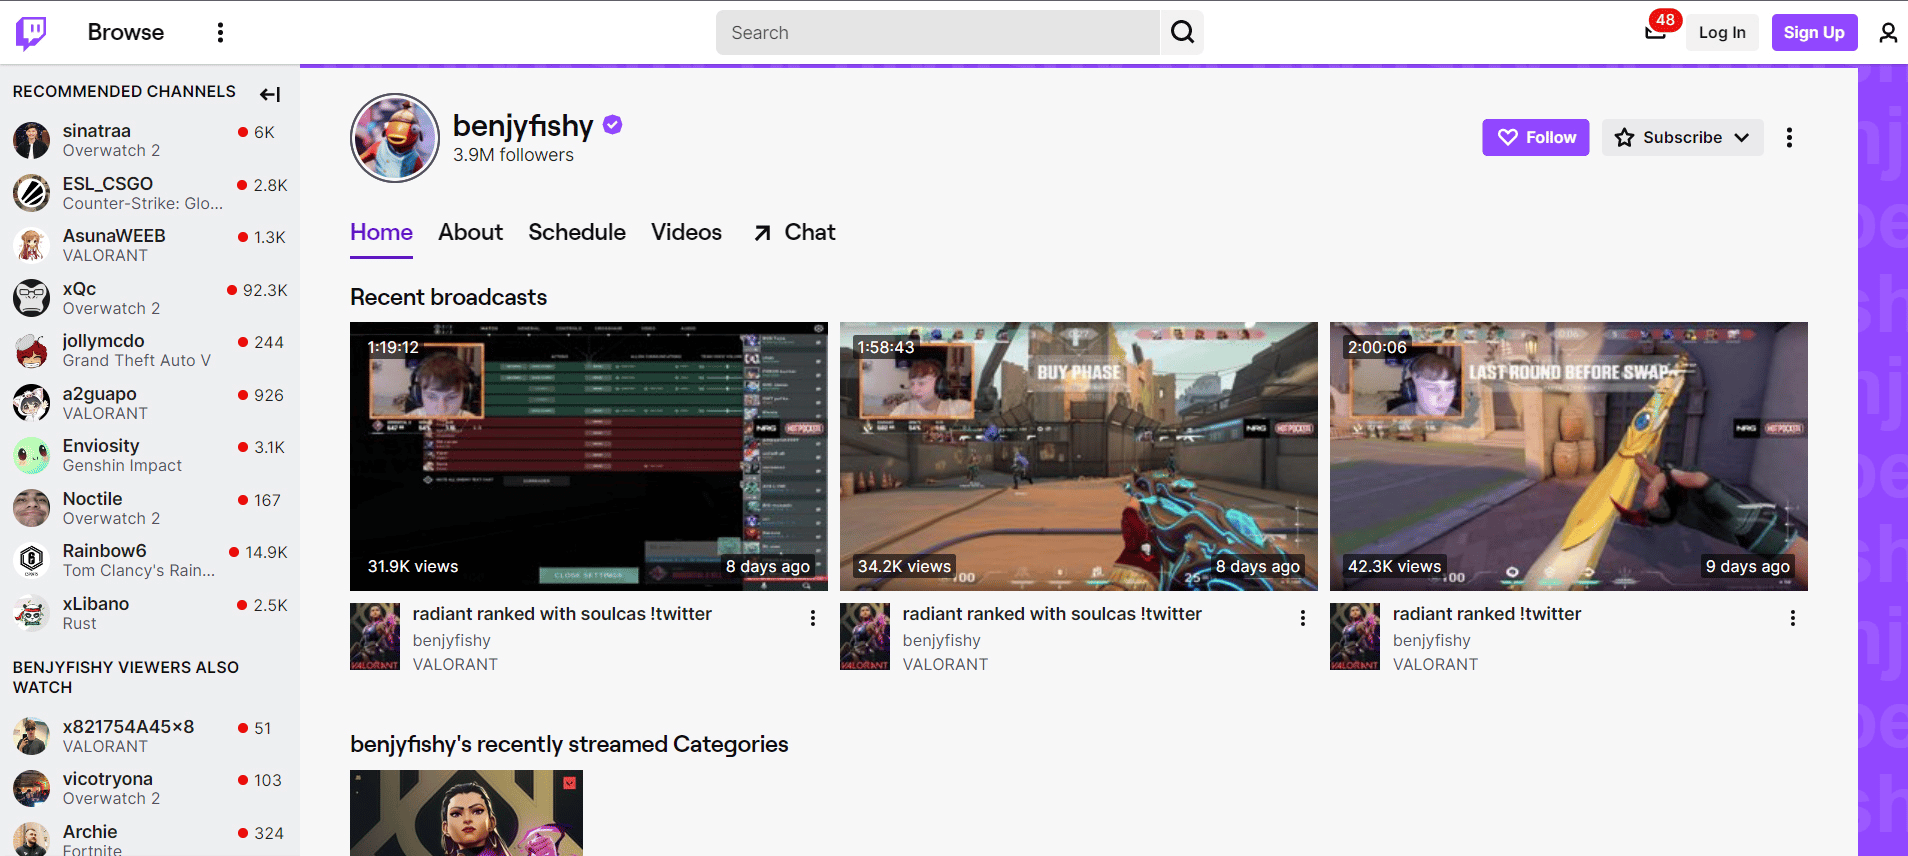Screen dimensions: 1908x856
Task: Open the About tab
Action: [470, 232]
